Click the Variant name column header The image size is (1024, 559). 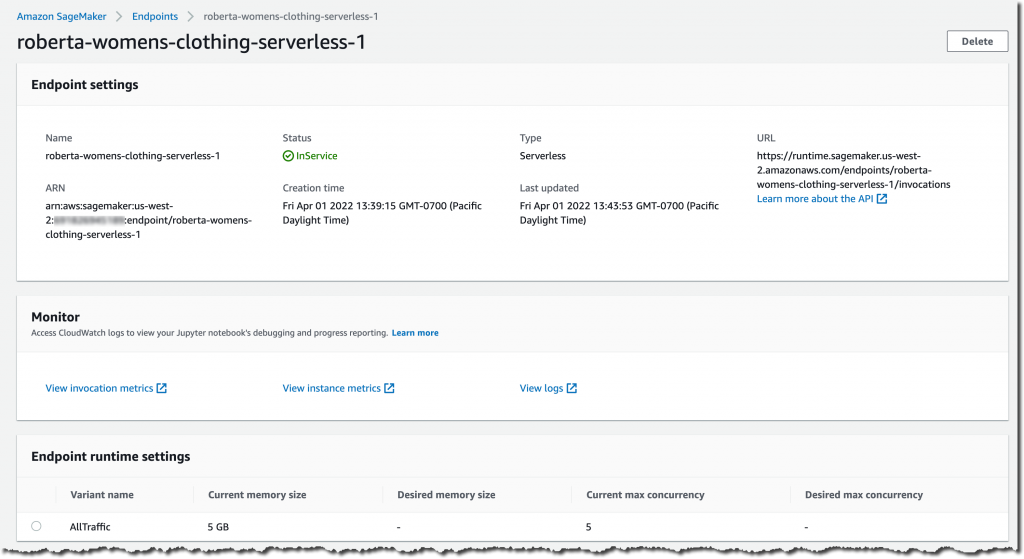102,495
